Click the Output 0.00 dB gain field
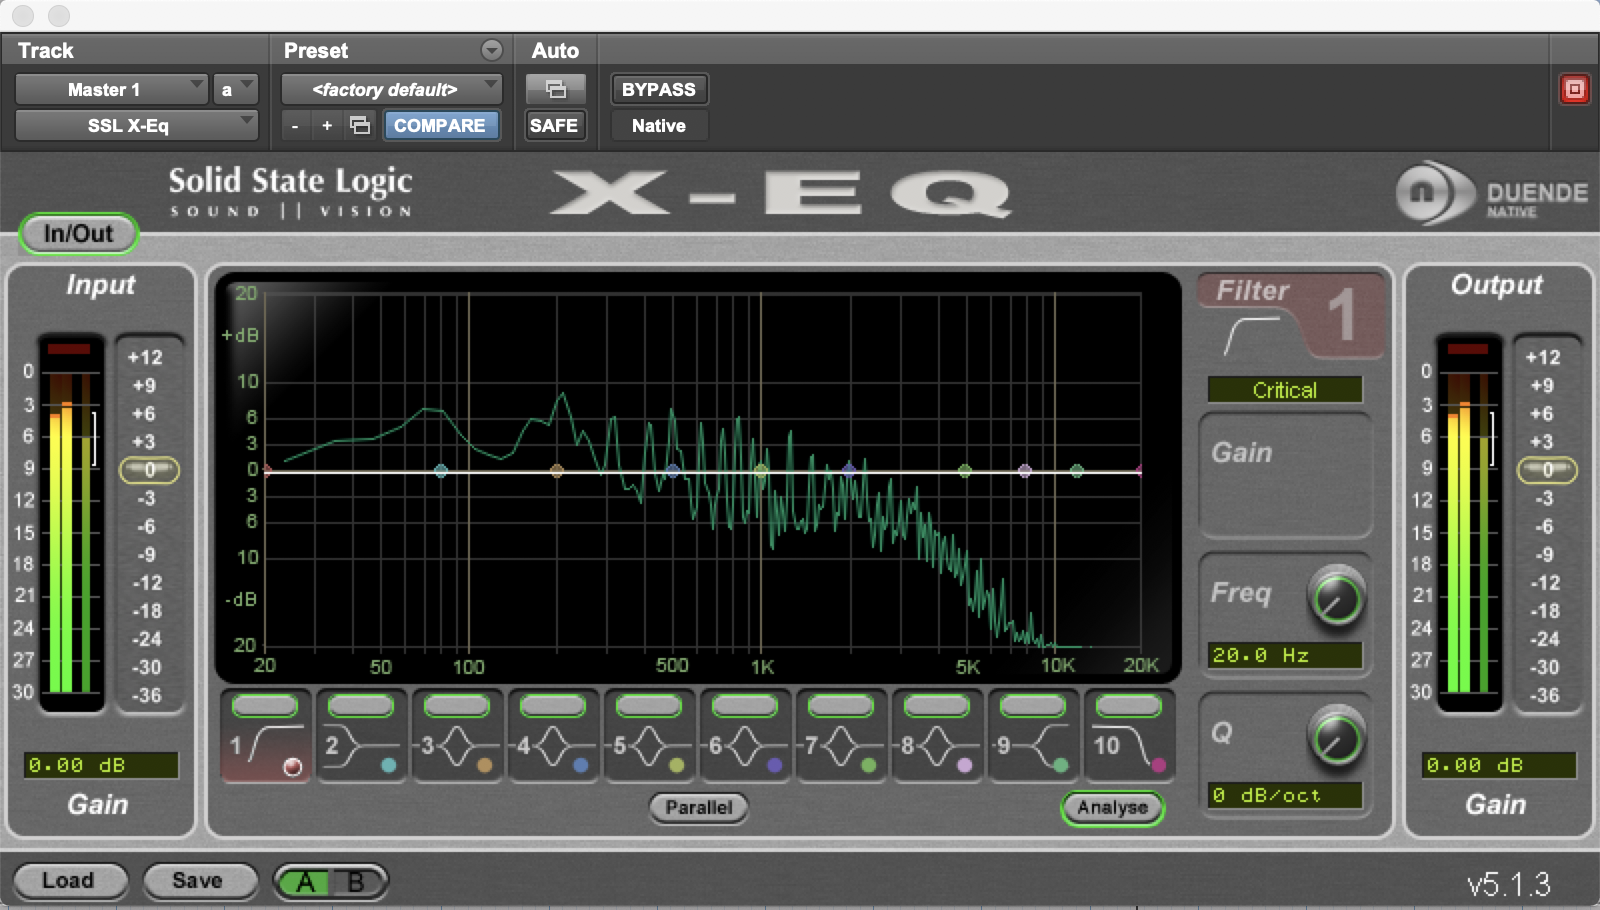1600x910 pixels. pyautogui.click(x=1498, y=765)
